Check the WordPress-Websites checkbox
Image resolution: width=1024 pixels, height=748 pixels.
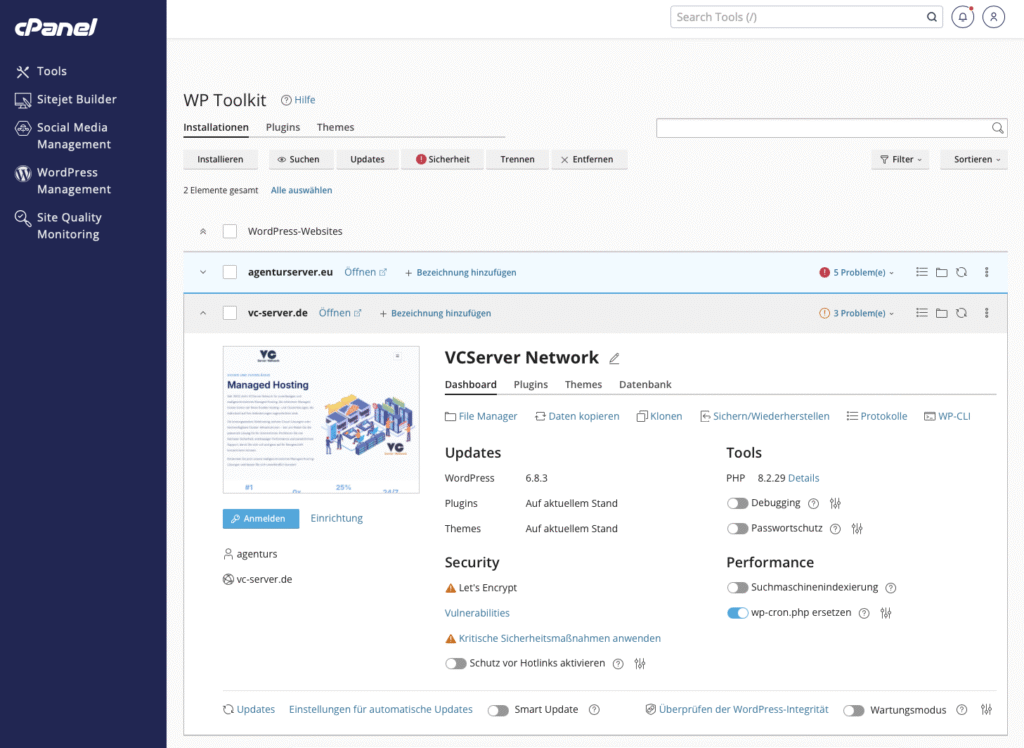(230, 230)
